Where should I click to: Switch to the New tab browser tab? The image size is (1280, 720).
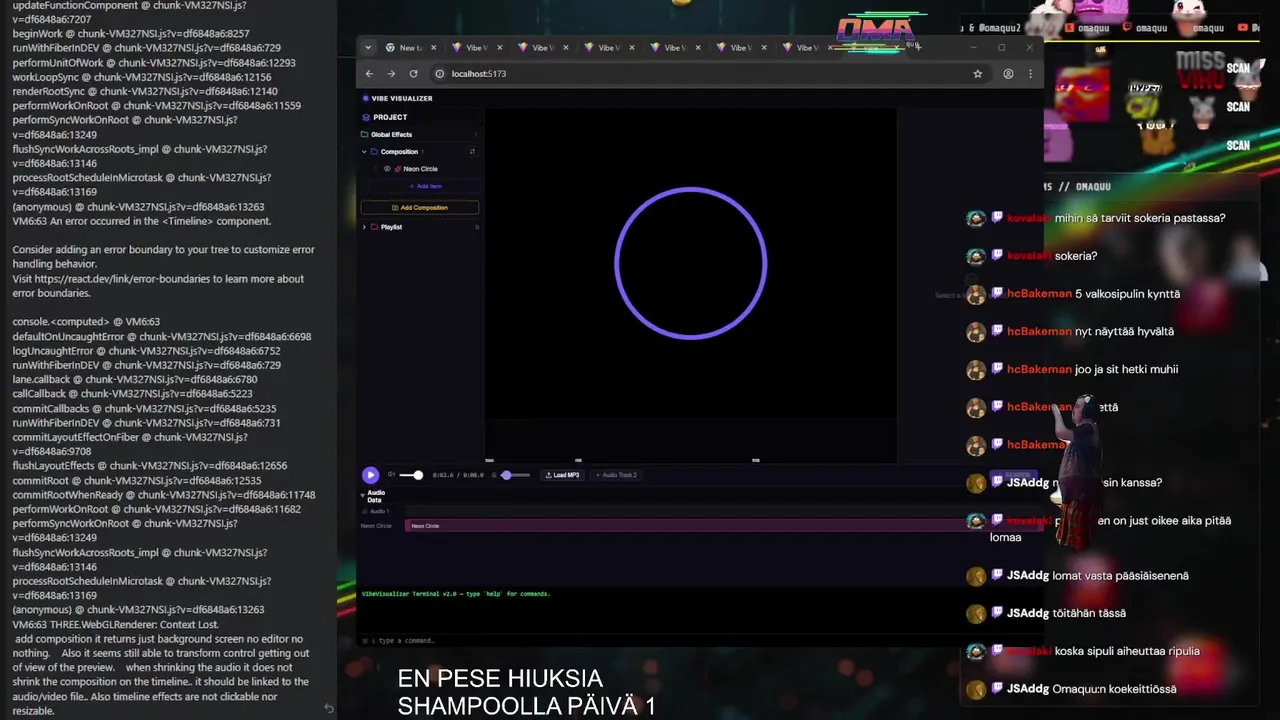(x=410, y=48)
